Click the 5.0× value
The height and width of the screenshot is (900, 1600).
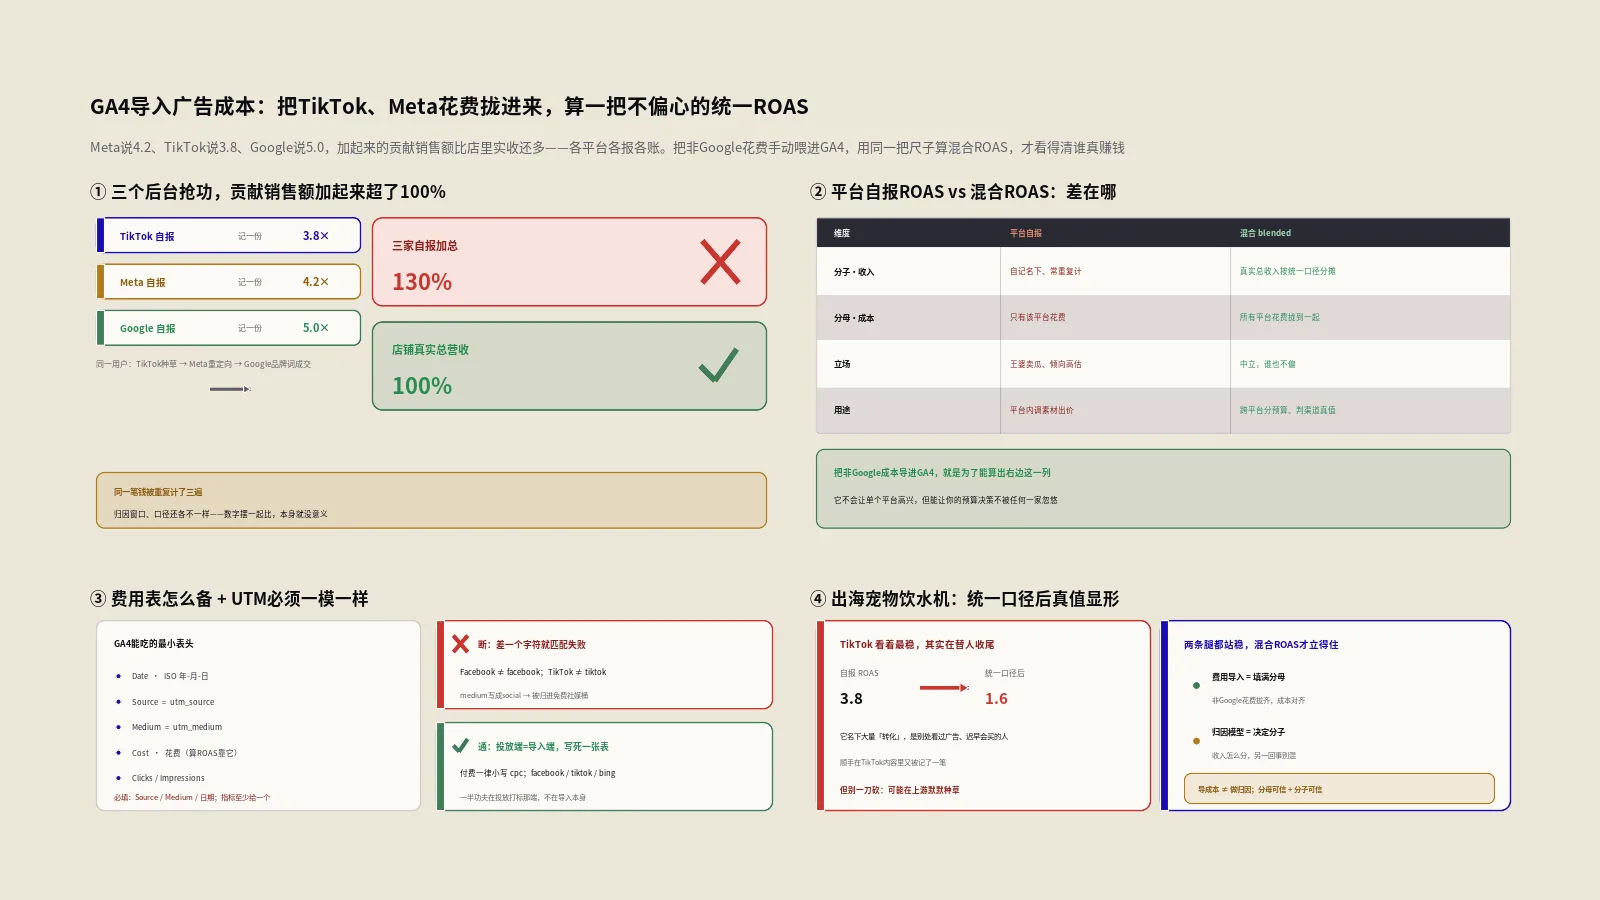click(x=316, y=328)
